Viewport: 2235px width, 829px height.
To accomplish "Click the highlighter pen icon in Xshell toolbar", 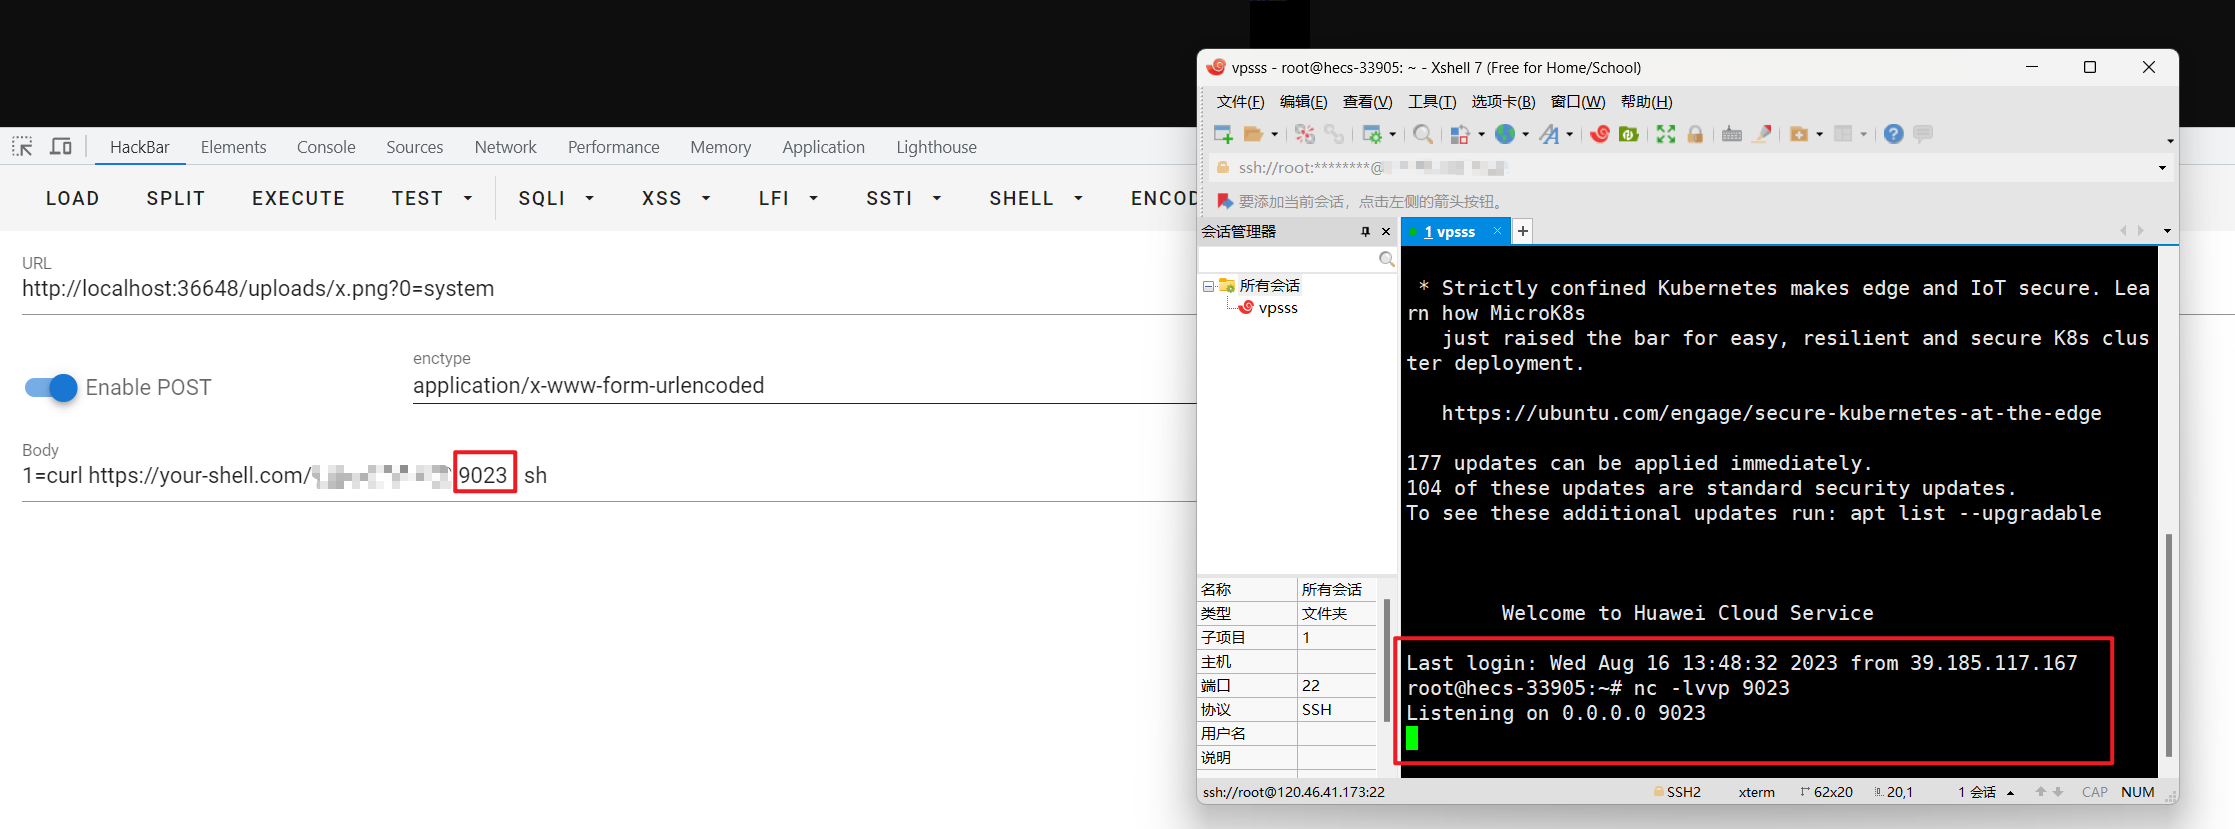I will pyautogui.click(x=1762, y=134).
